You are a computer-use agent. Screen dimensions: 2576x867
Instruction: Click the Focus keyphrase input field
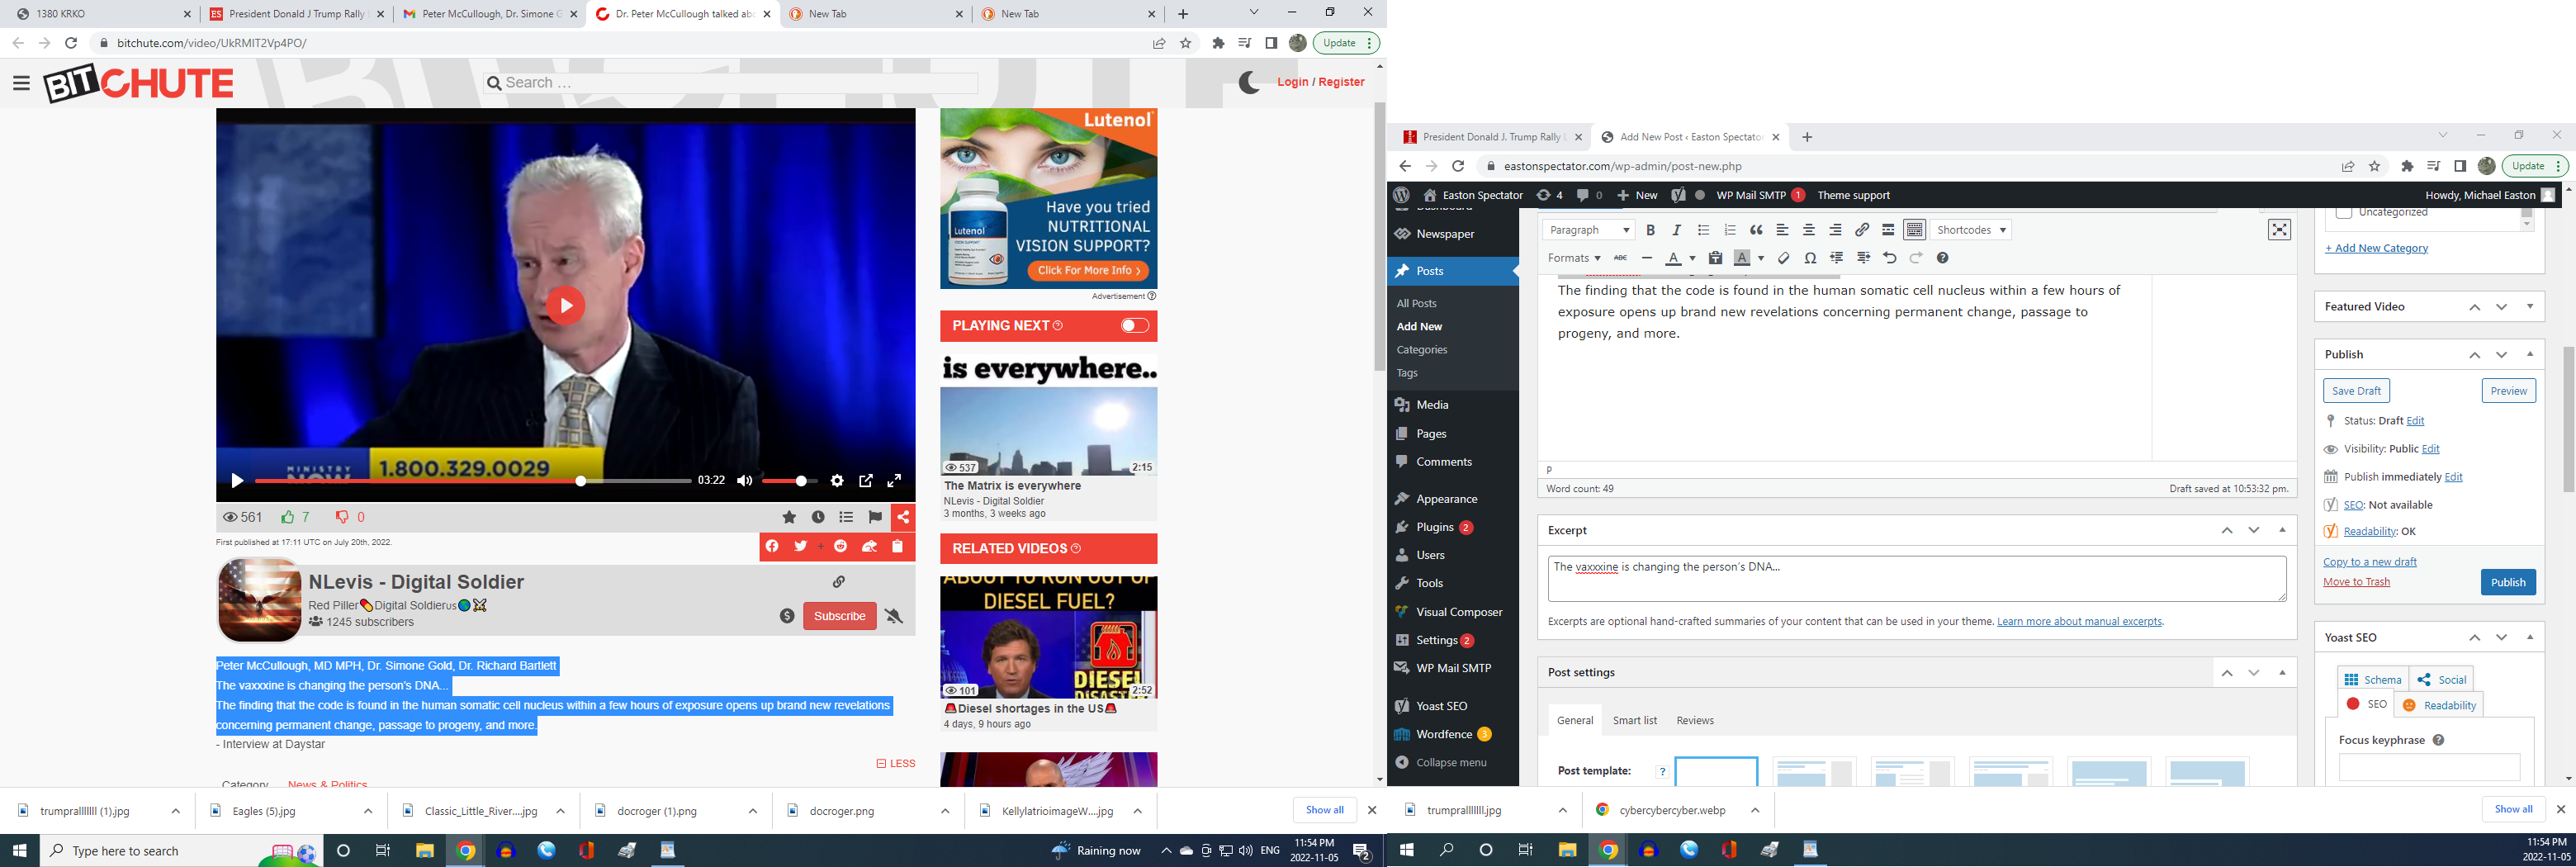[2428, 768]
